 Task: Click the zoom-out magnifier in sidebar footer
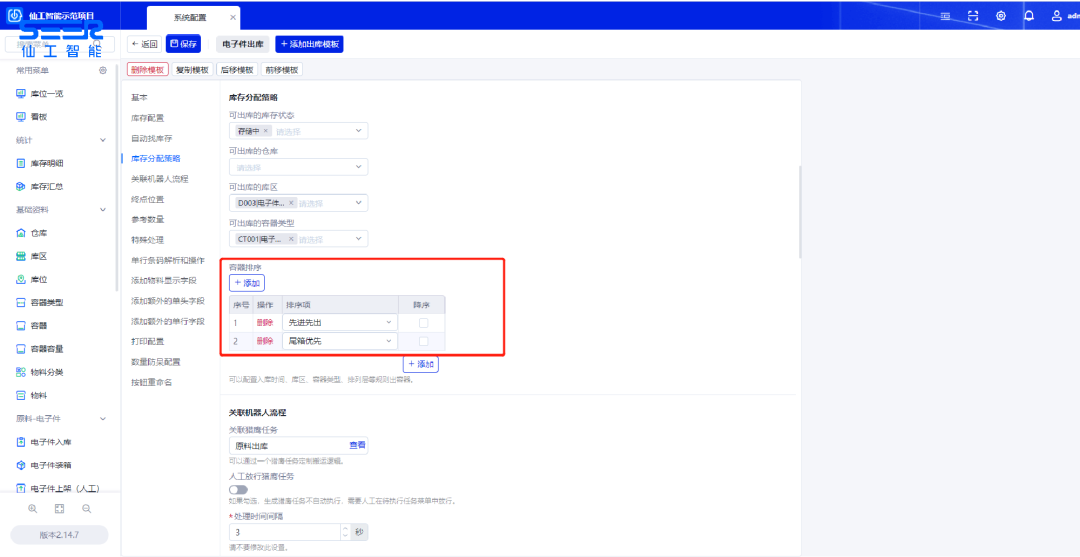tap(87, 508)
